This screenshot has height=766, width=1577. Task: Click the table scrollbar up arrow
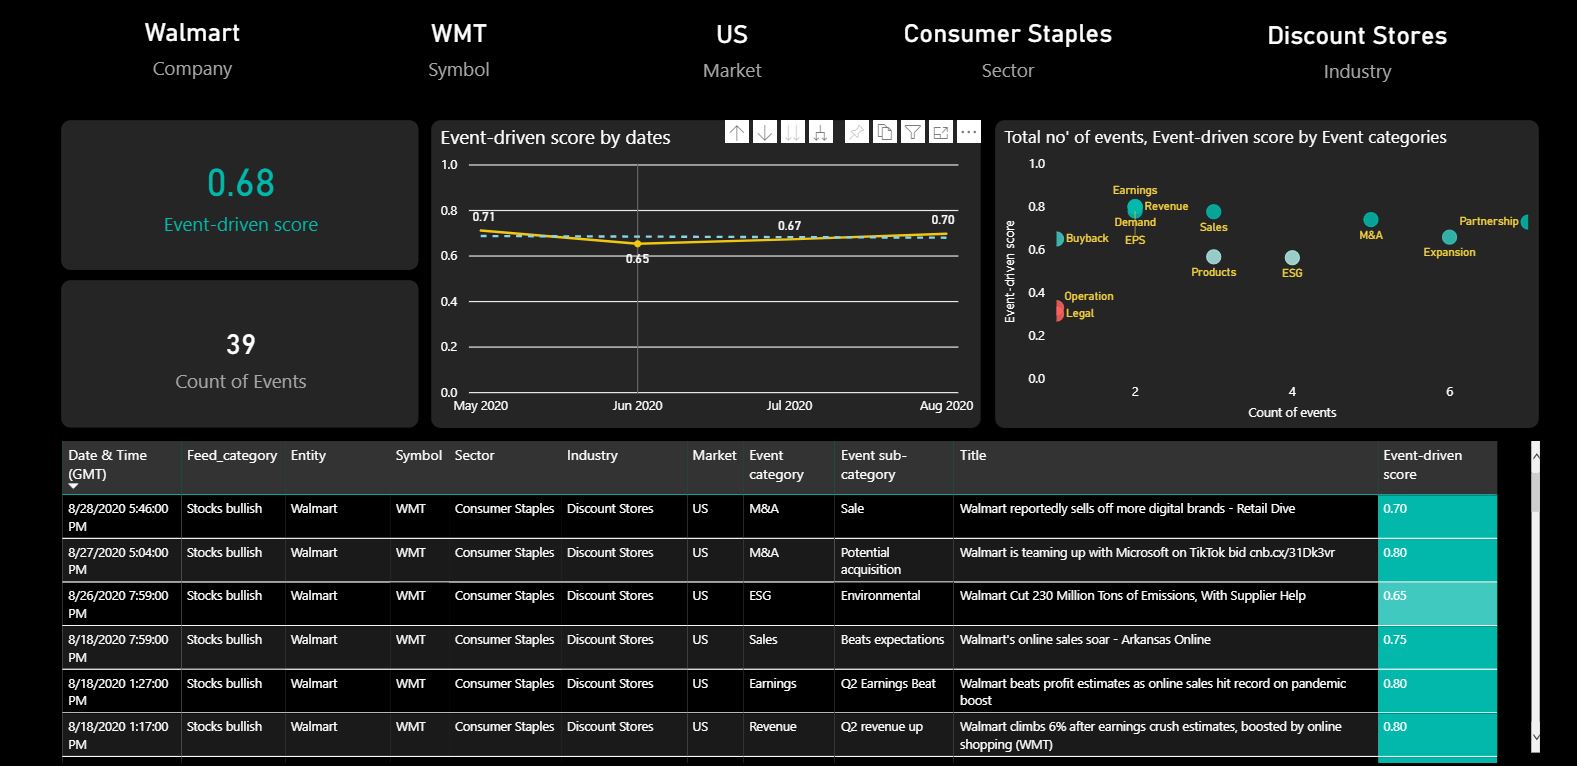pos(1536,455)
